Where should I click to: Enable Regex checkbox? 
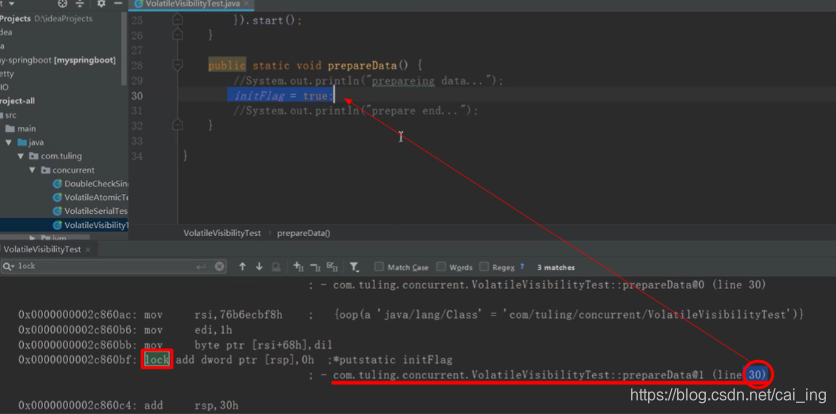[x=484, y=267]
